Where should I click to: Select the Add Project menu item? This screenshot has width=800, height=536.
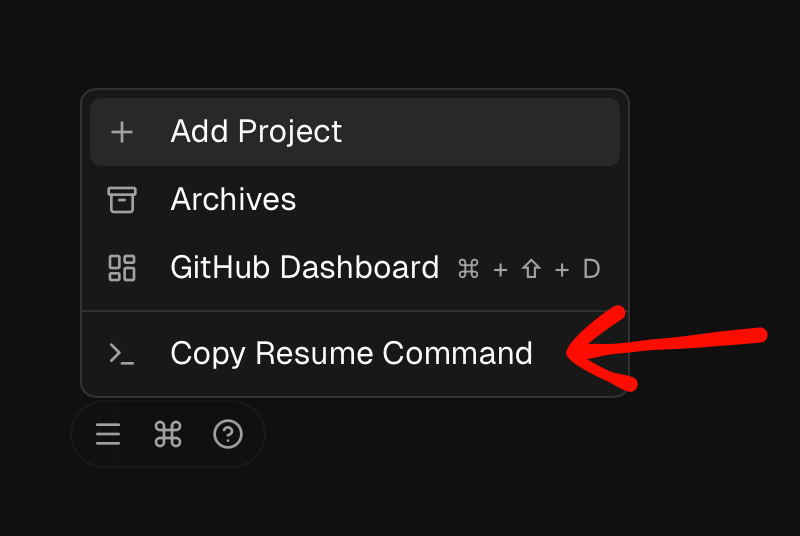256,132
